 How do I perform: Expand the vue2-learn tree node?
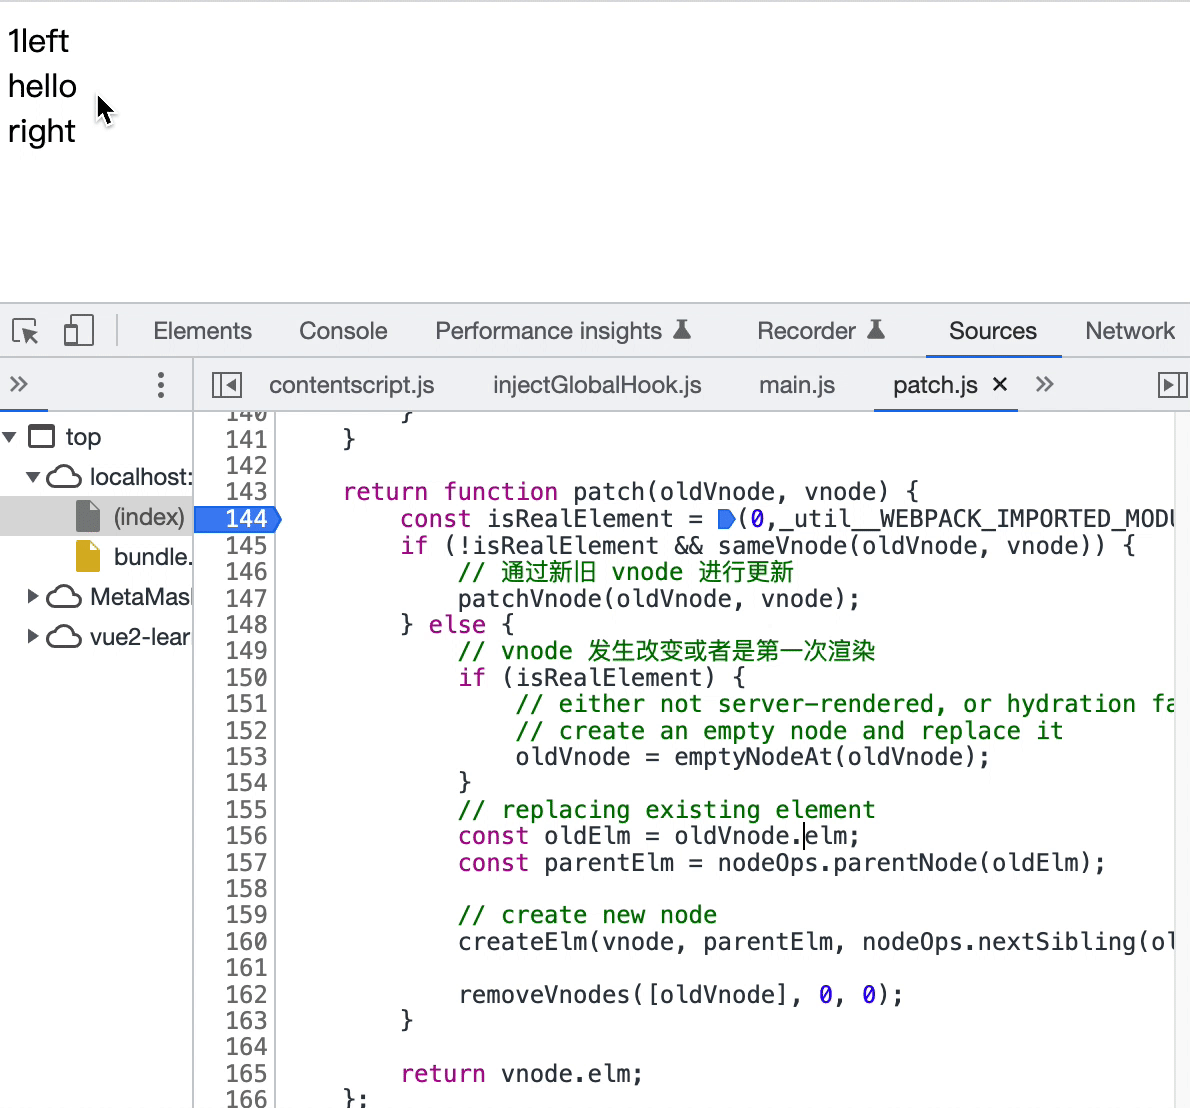(x=33, y=636)
